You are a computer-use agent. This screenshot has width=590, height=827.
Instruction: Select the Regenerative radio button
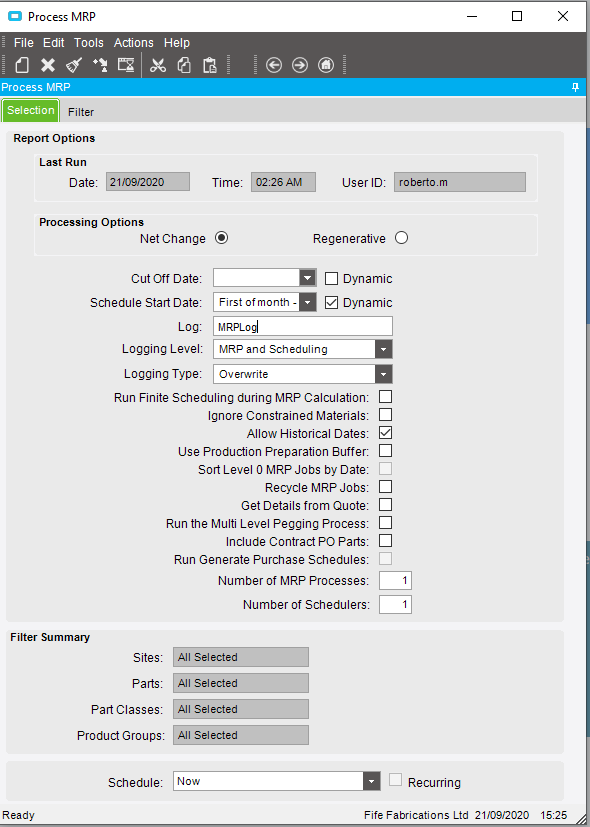pyautogui.click(x=401, y=238)
